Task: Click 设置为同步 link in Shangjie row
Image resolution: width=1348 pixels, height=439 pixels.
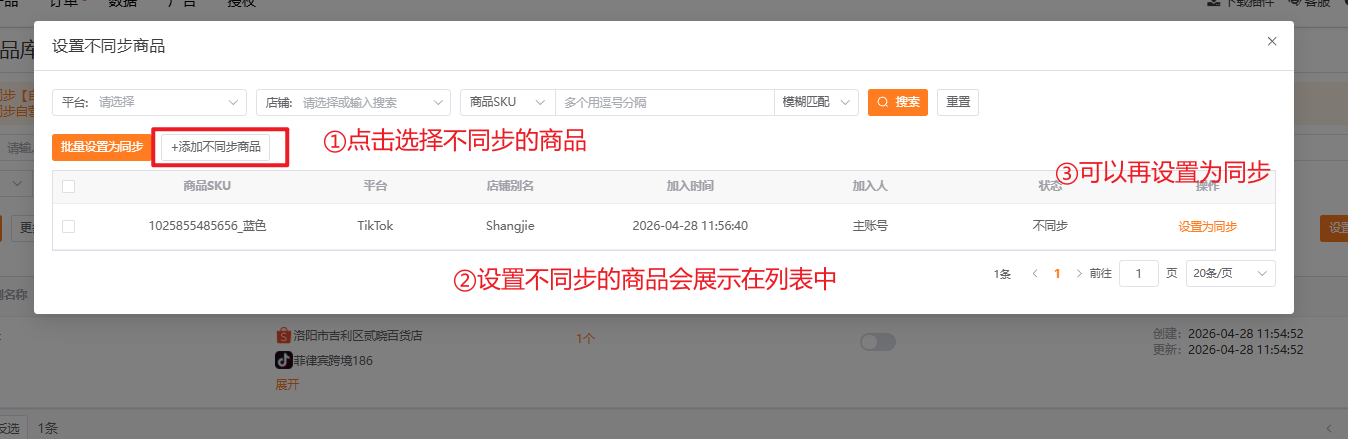Action: (x=1208, y=227)
